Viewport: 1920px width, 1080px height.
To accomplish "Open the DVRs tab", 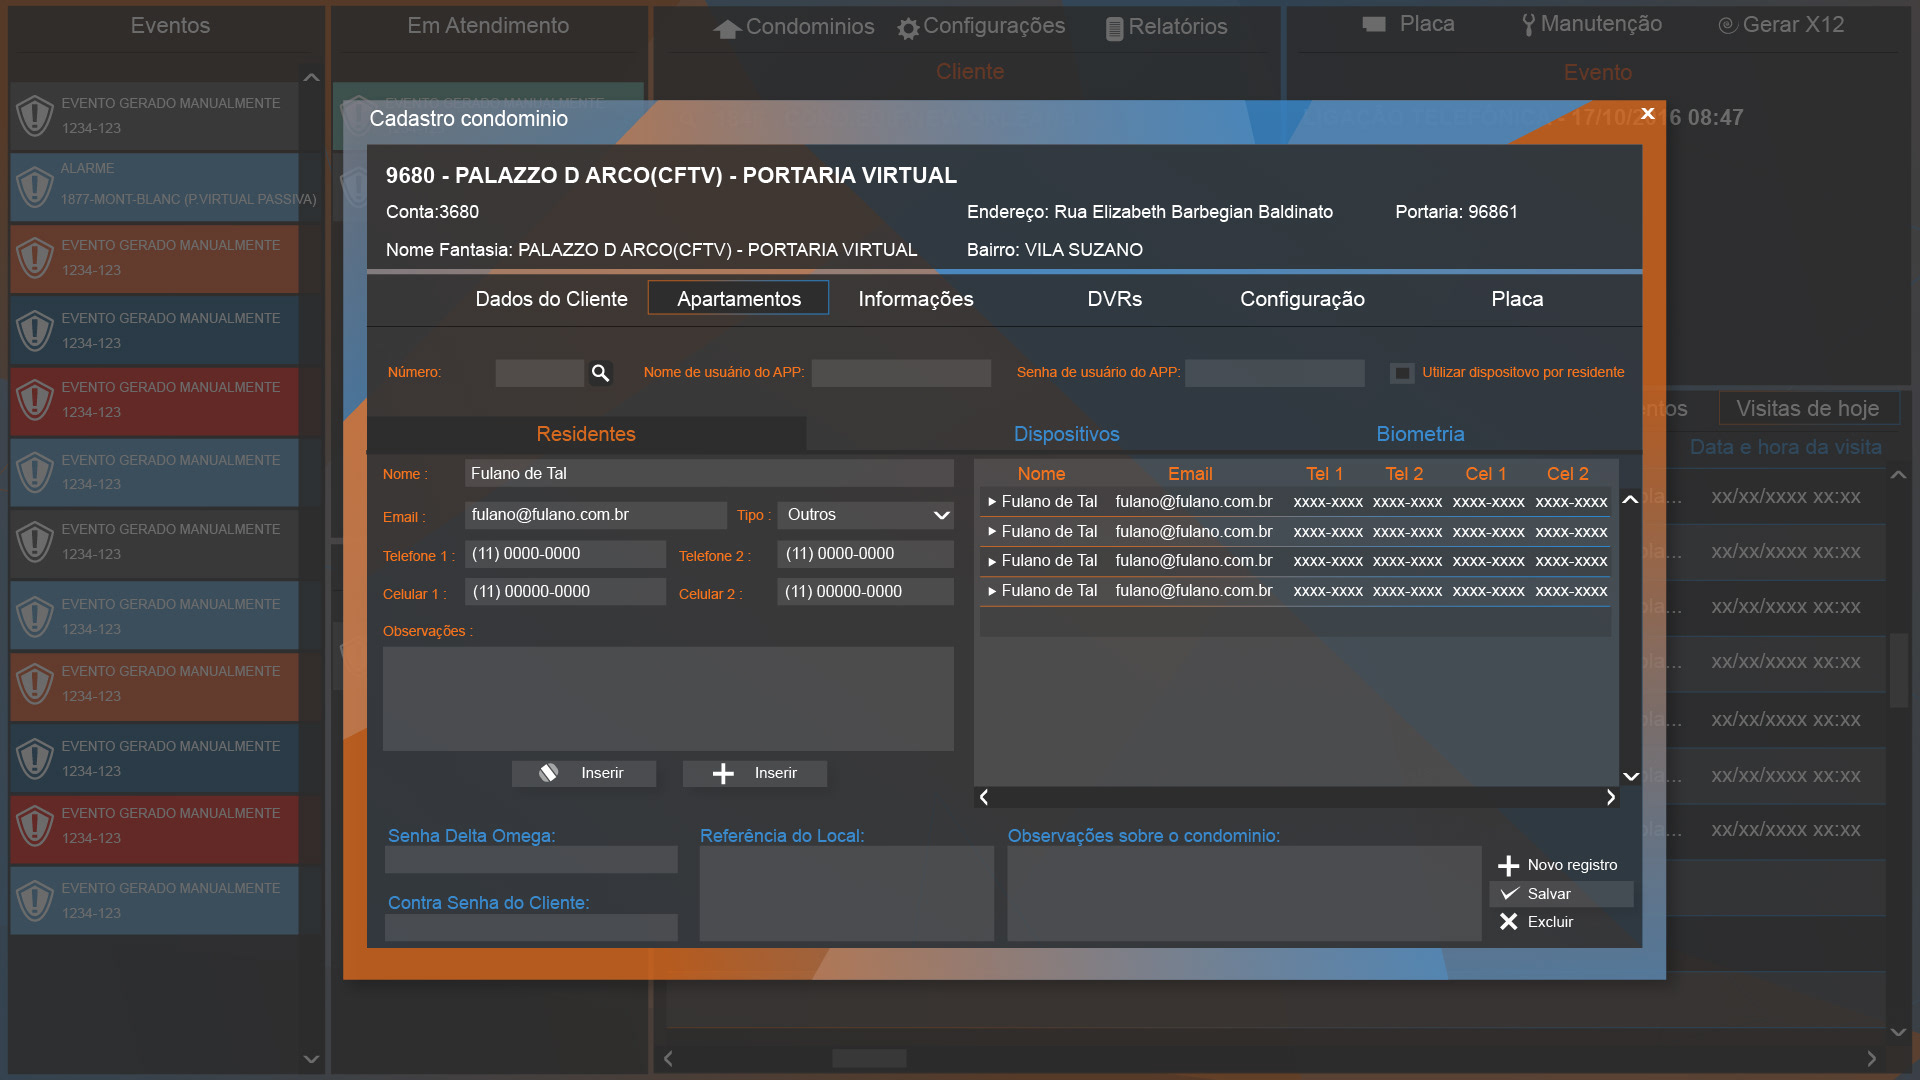I will [x=1115, y=299].
